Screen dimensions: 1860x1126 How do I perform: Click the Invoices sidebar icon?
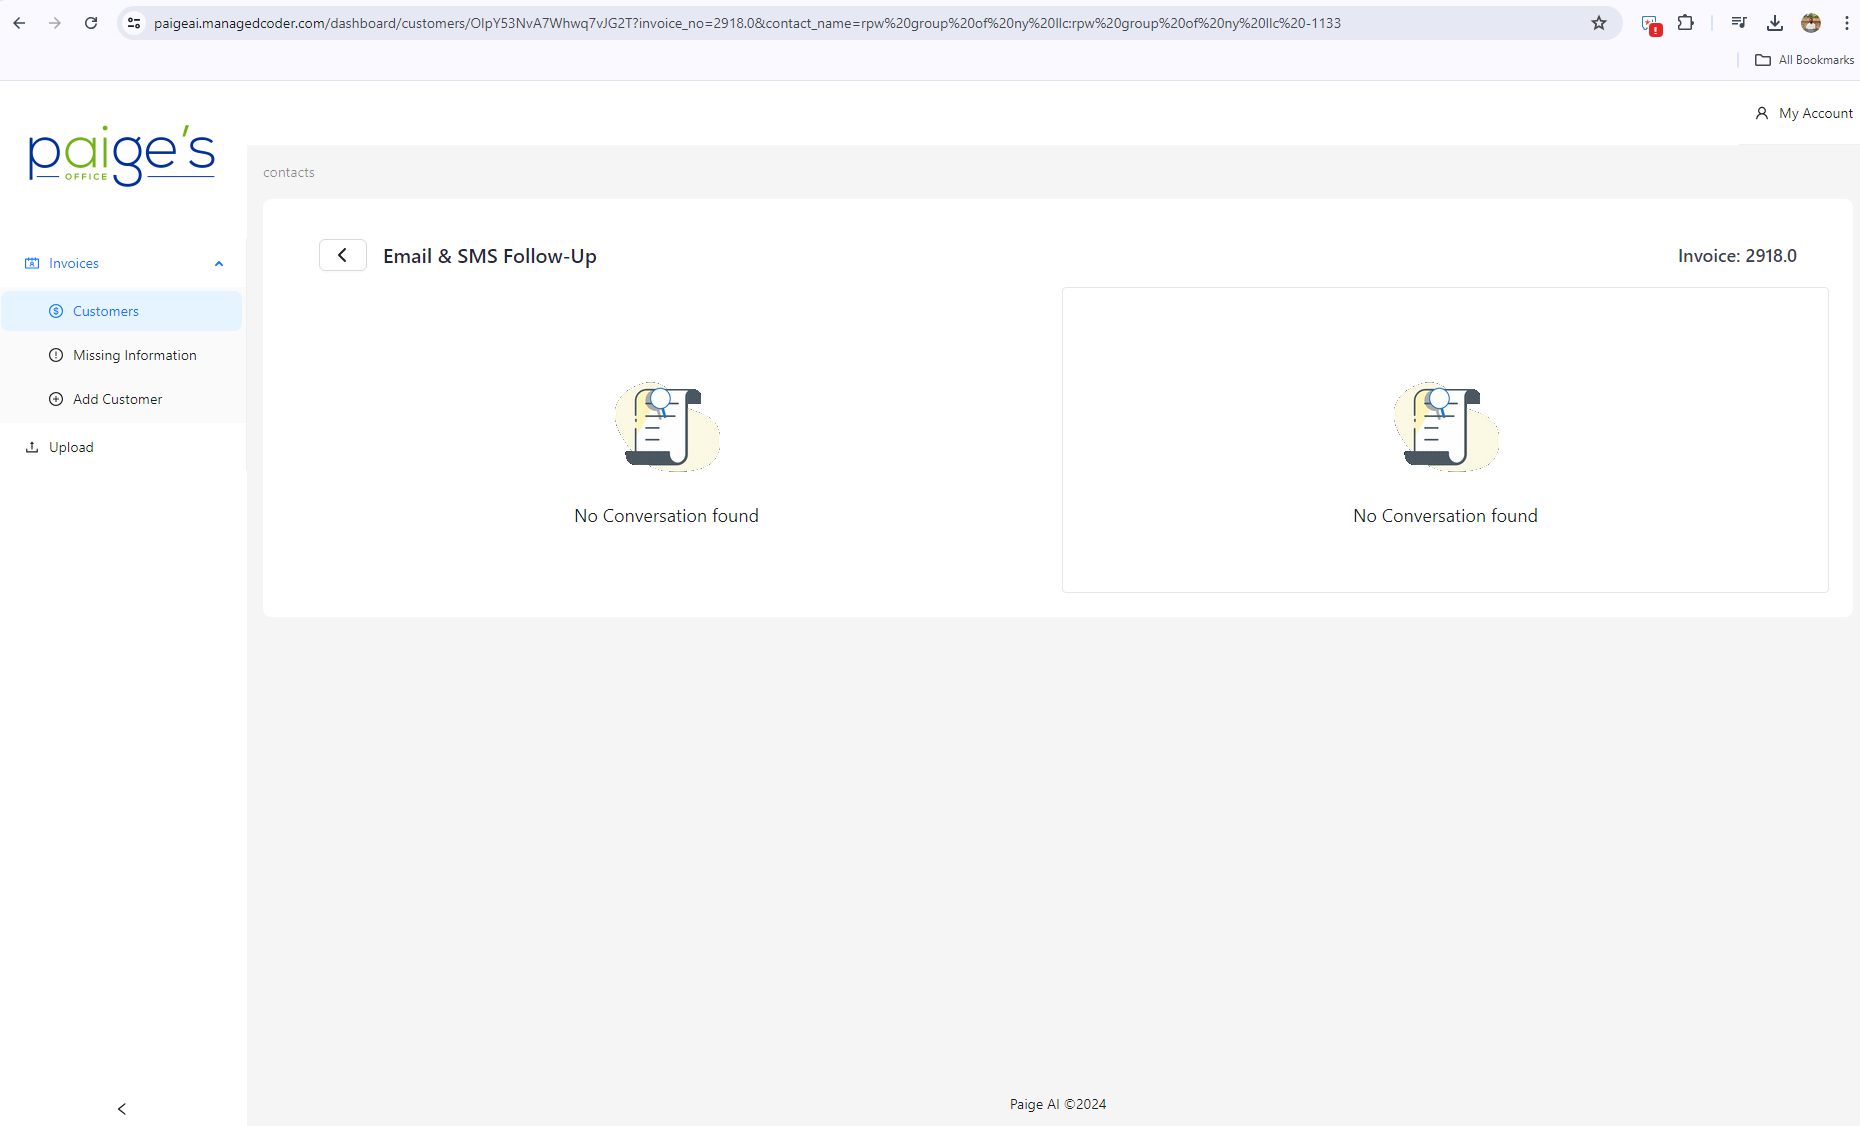pos(32,263)
